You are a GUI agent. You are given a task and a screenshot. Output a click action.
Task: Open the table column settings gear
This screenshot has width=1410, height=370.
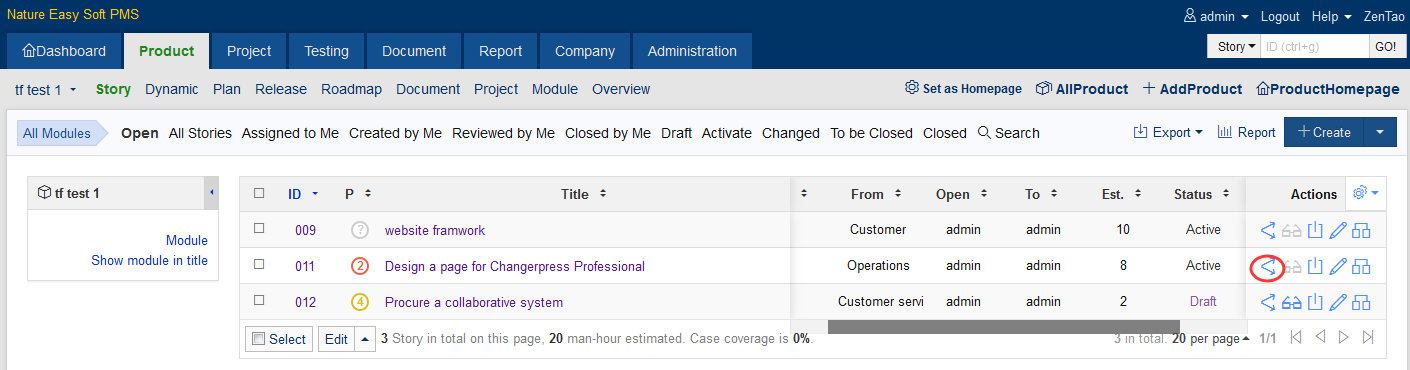pyautogui.click(x=1365, y=193)
